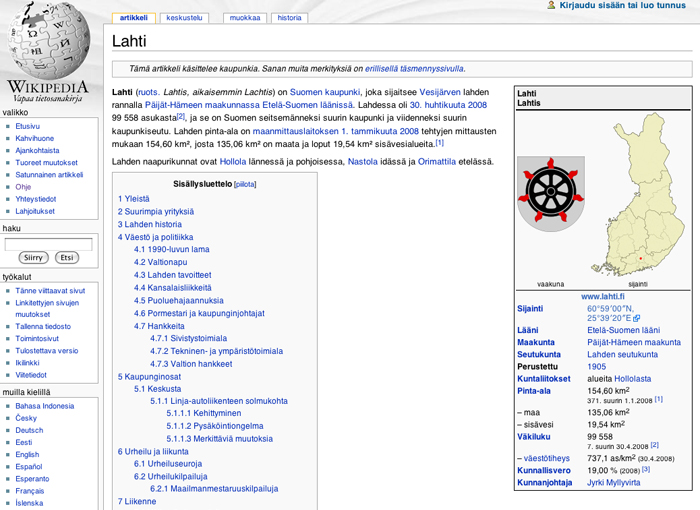Open Päijät-Hämeen maakunta infobox link
The height and width of the screenshot is (510, 700).
[634, 343]
